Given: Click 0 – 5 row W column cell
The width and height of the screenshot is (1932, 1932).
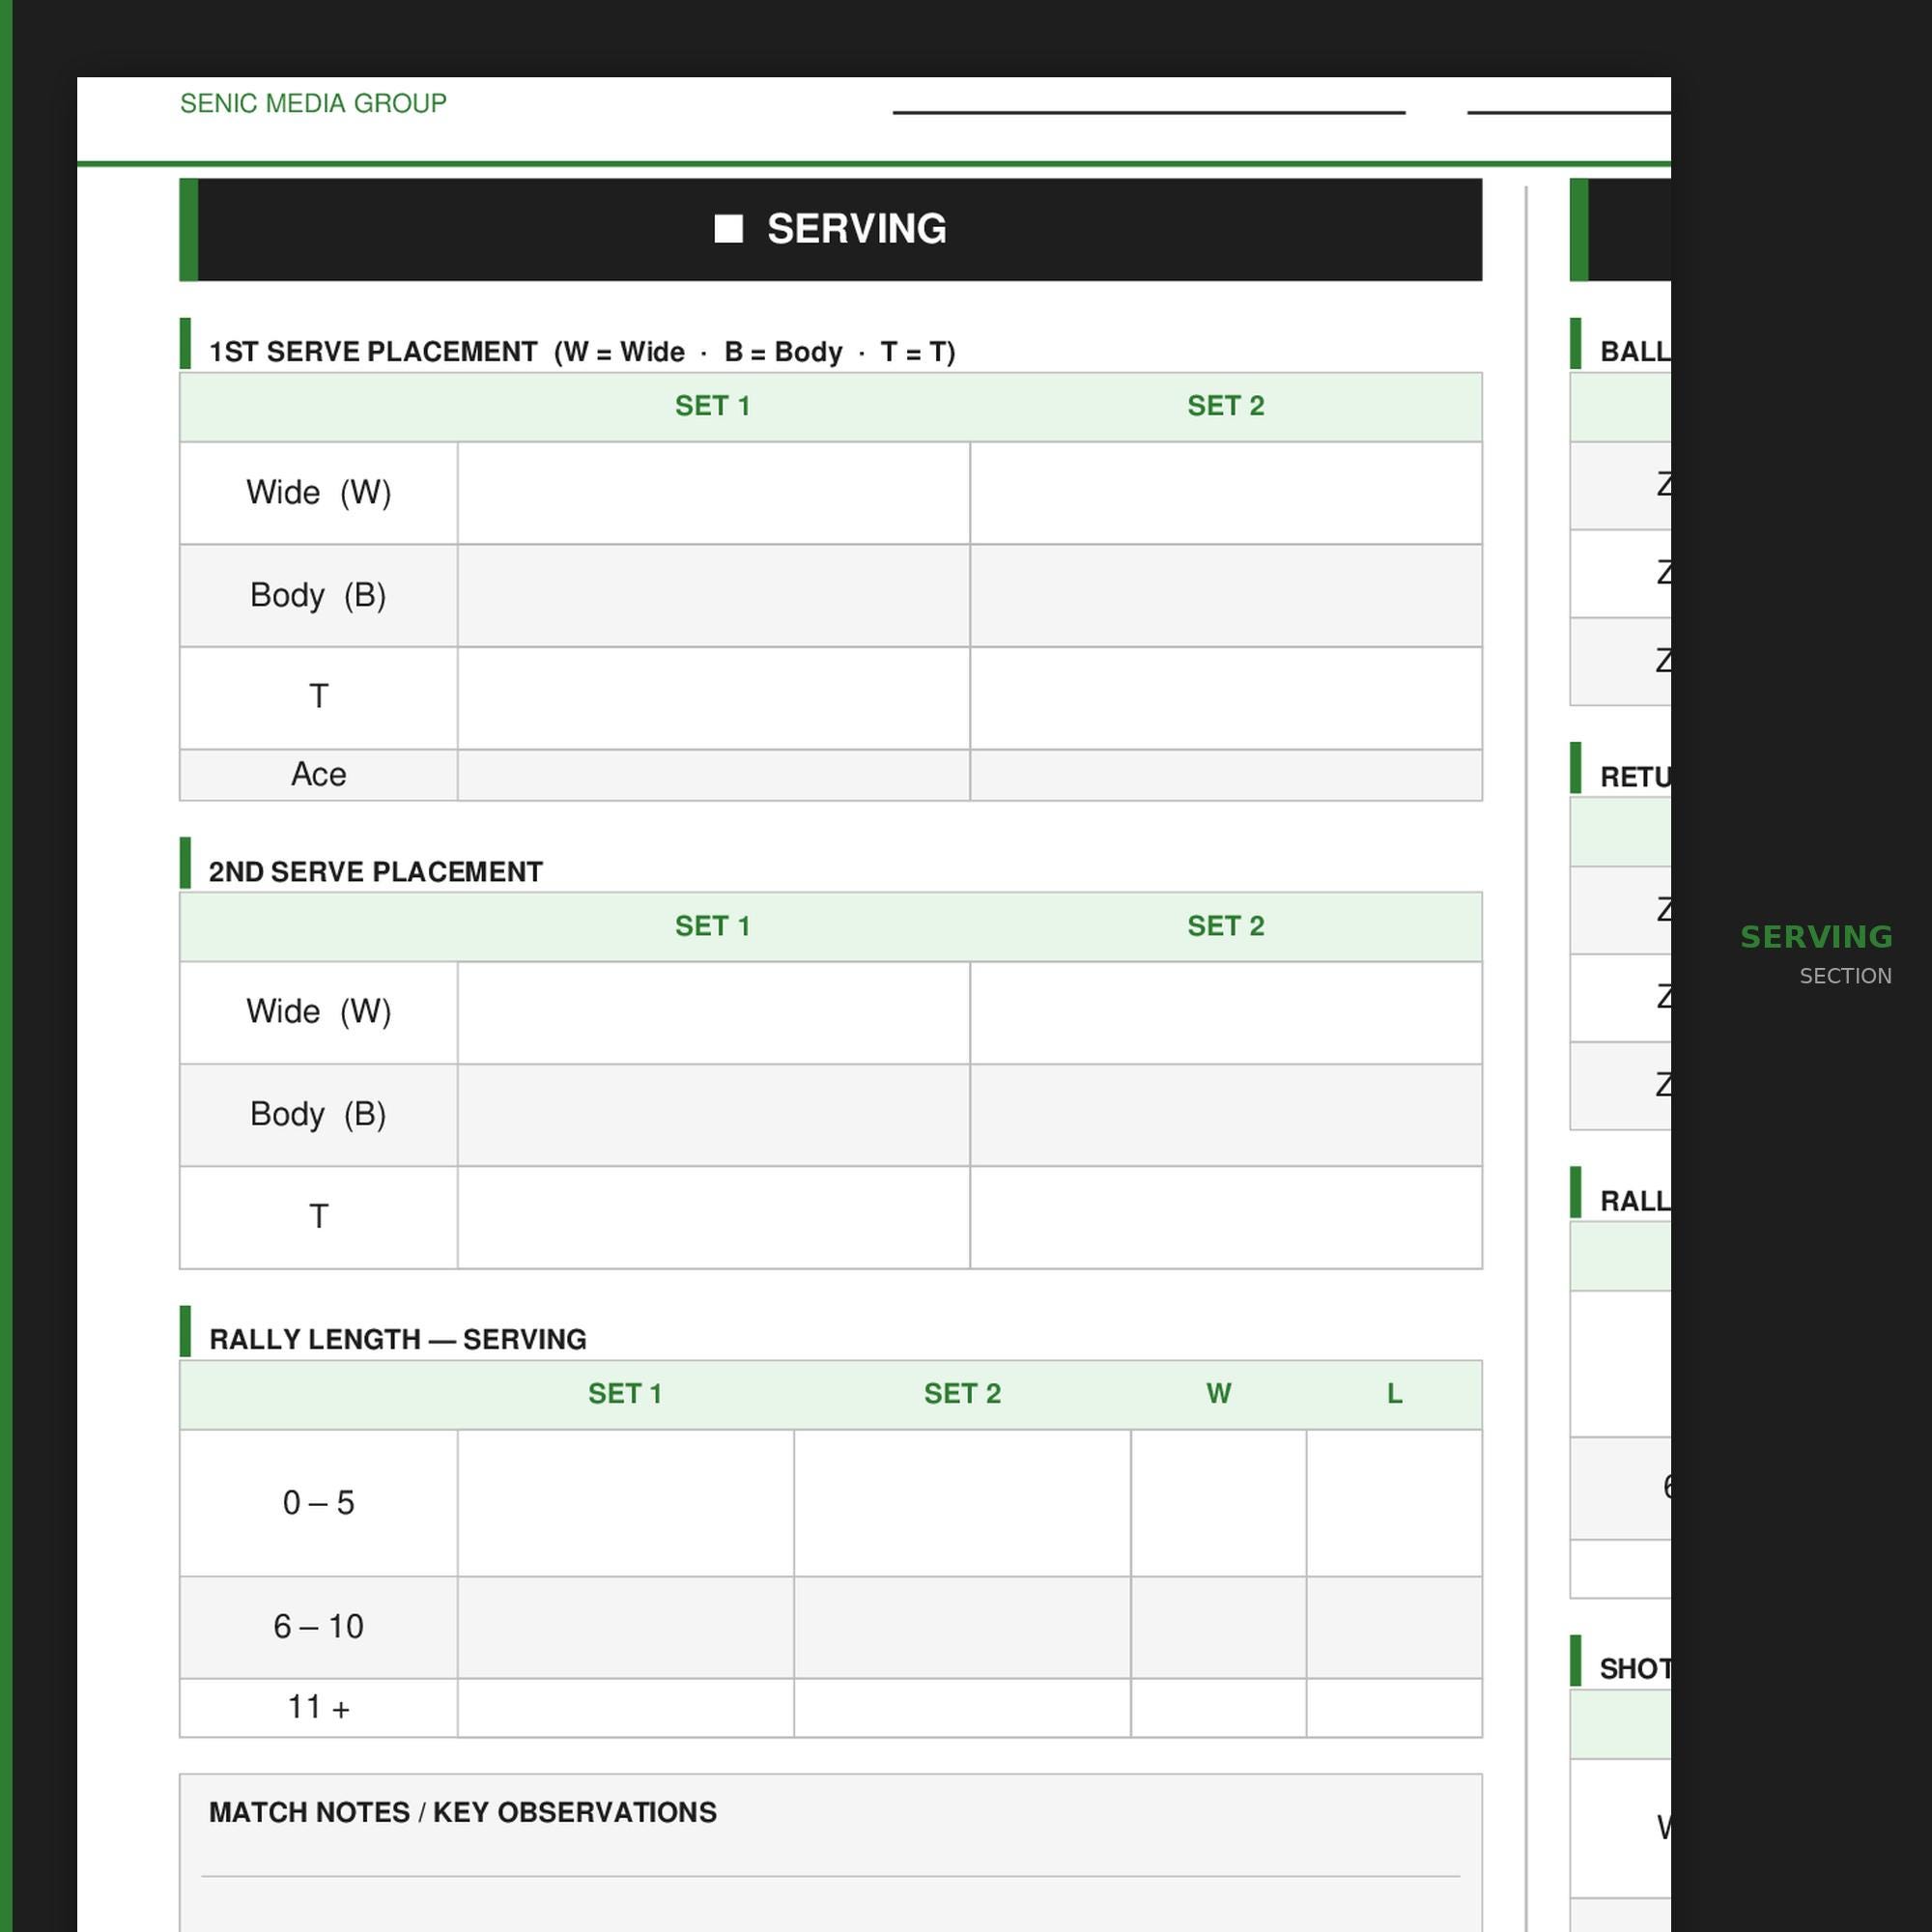Looking at the screenshot, I should [x=1219, y=1503].
